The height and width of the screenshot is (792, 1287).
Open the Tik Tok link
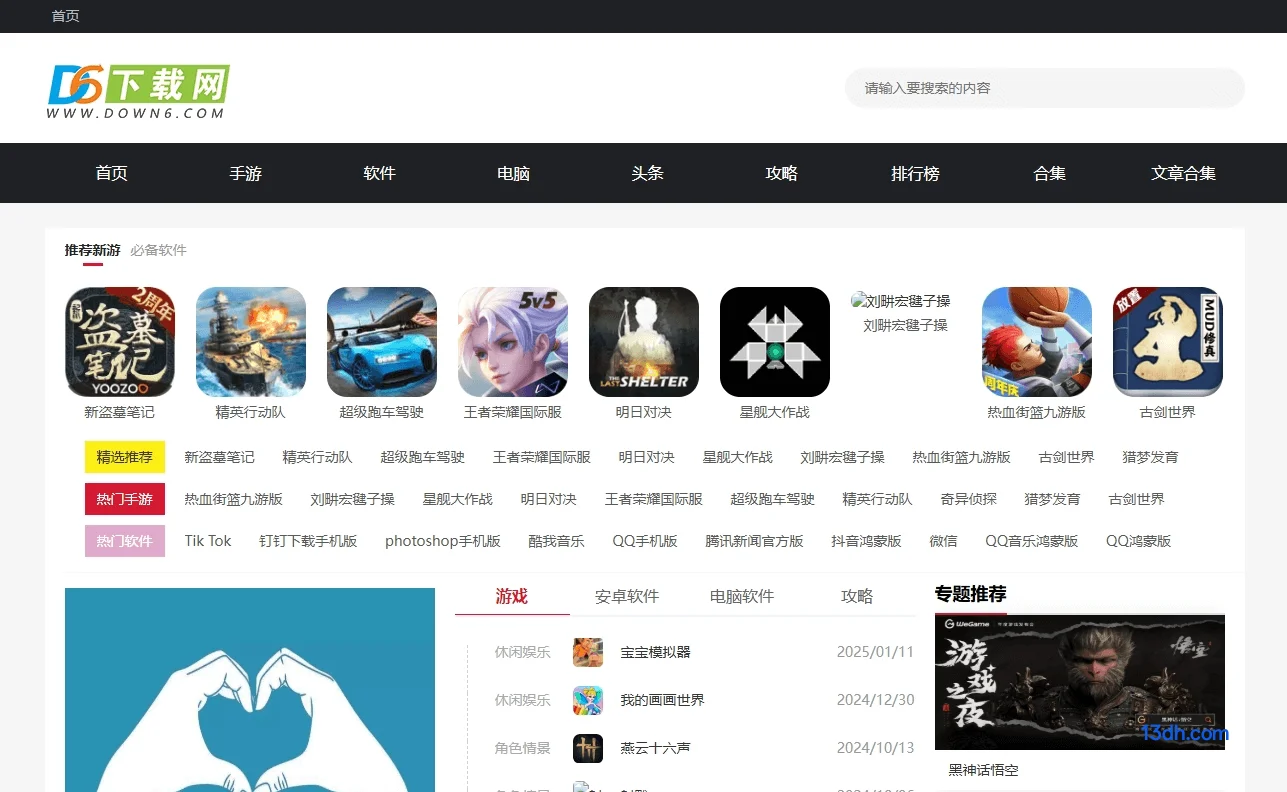coord(208,541)
